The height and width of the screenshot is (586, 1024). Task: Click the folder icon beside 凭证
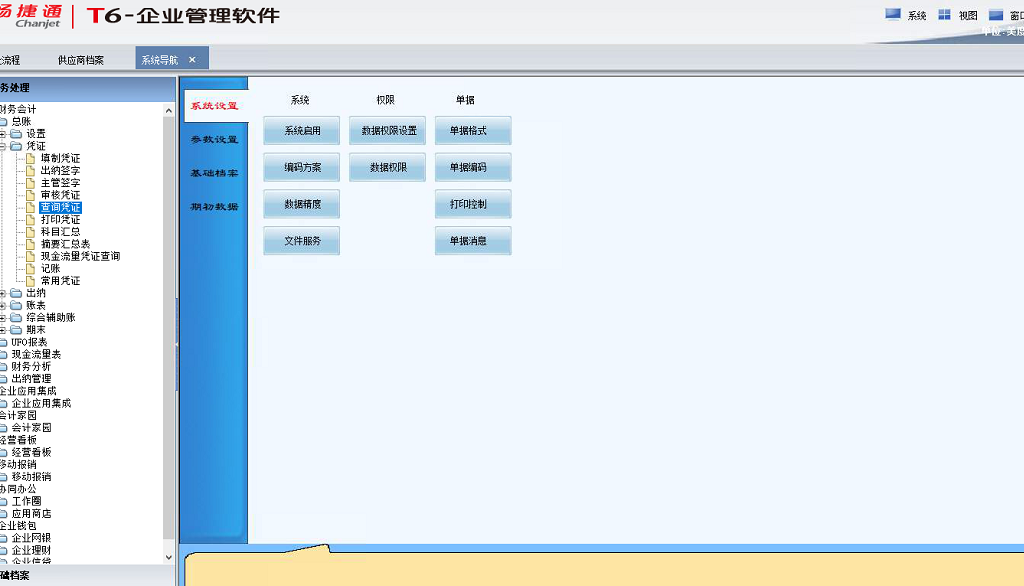[x=16, y=146]
